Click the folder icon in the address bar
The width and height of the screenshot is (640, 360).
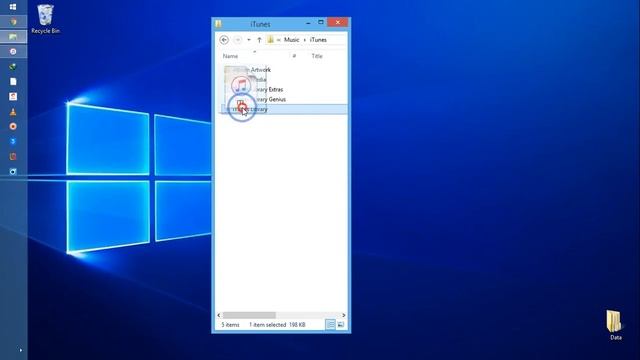tap(270, 40)
